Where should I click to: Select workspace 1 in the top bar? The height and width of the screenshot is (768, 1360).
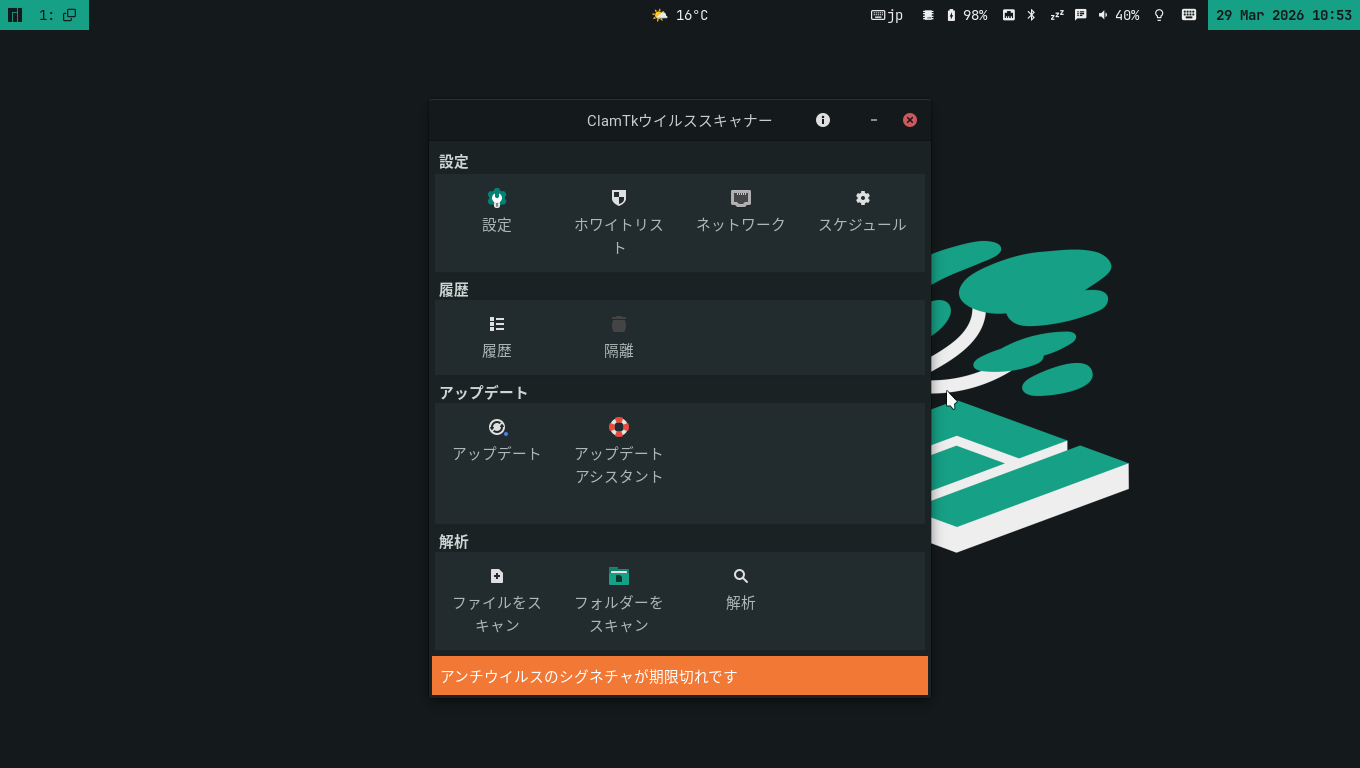click(x=58, y=15)
